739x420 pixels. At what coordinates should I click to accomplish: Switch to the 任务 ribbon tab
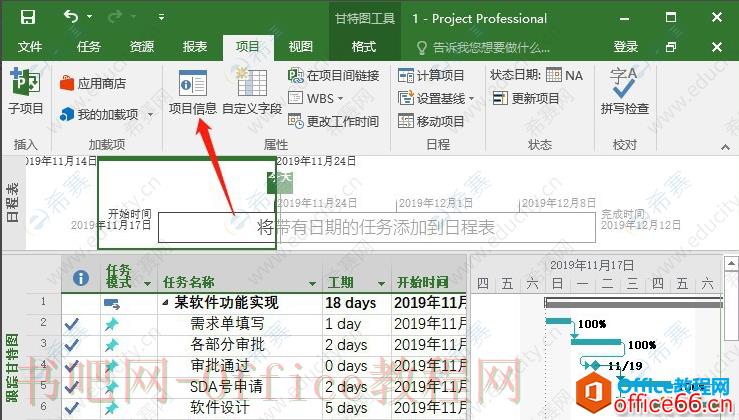click(x=89, y=47)
